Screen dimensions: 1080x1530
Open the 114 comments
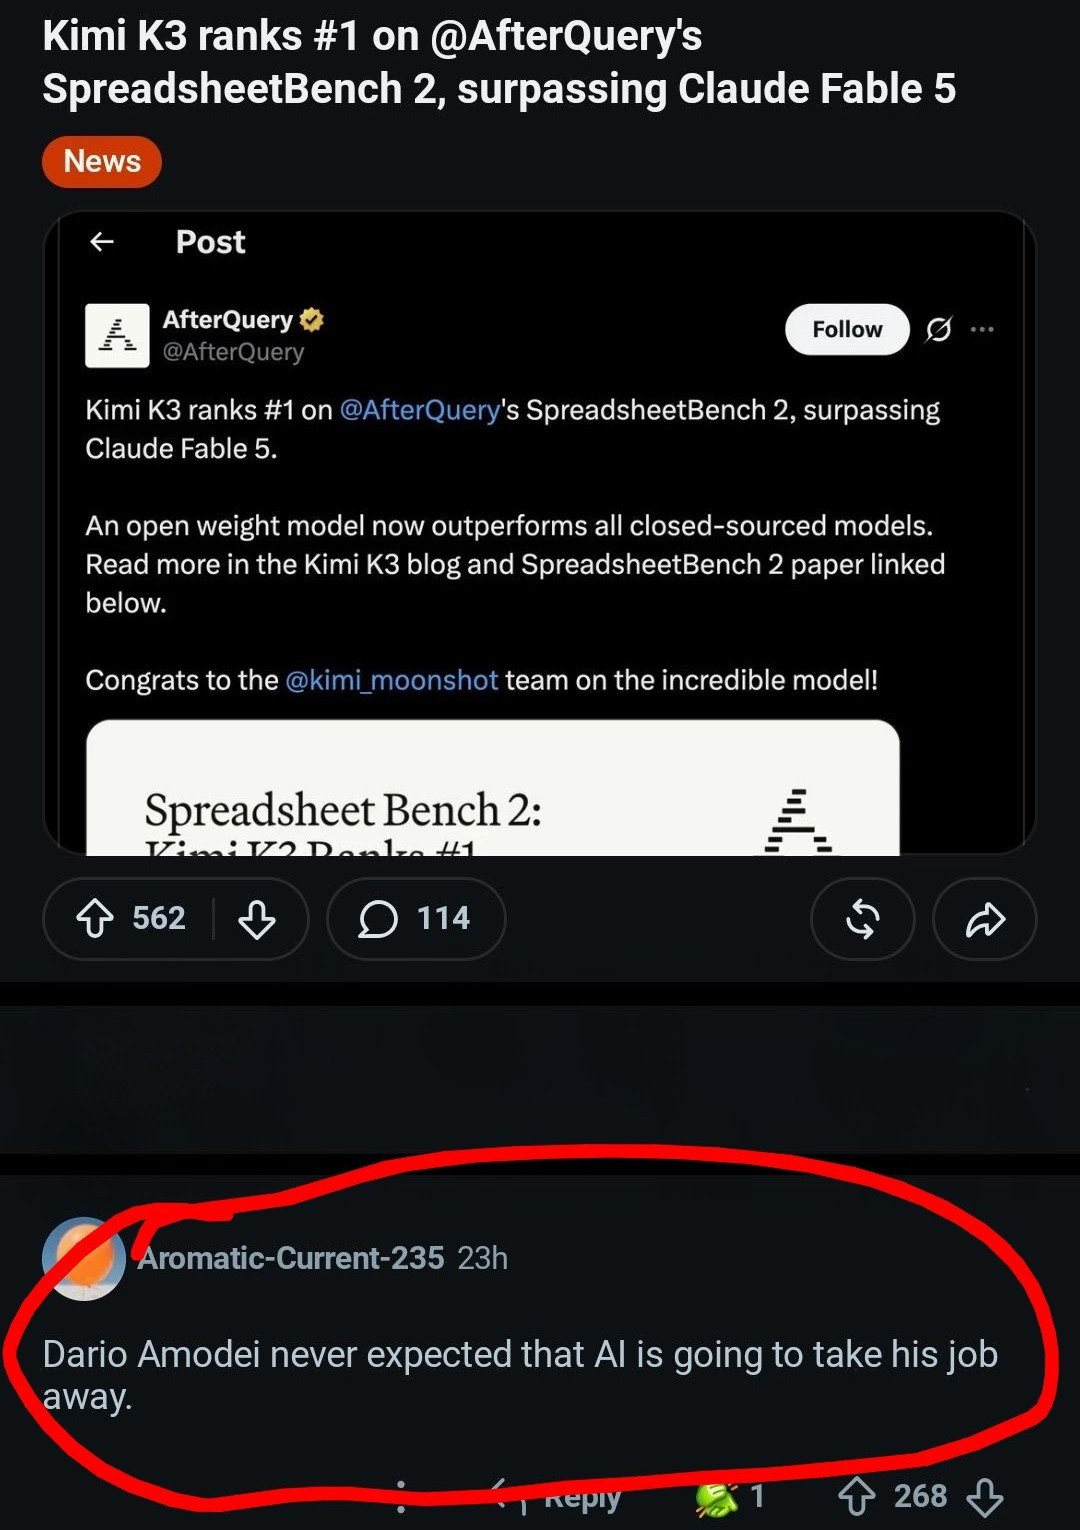(415, 918)
